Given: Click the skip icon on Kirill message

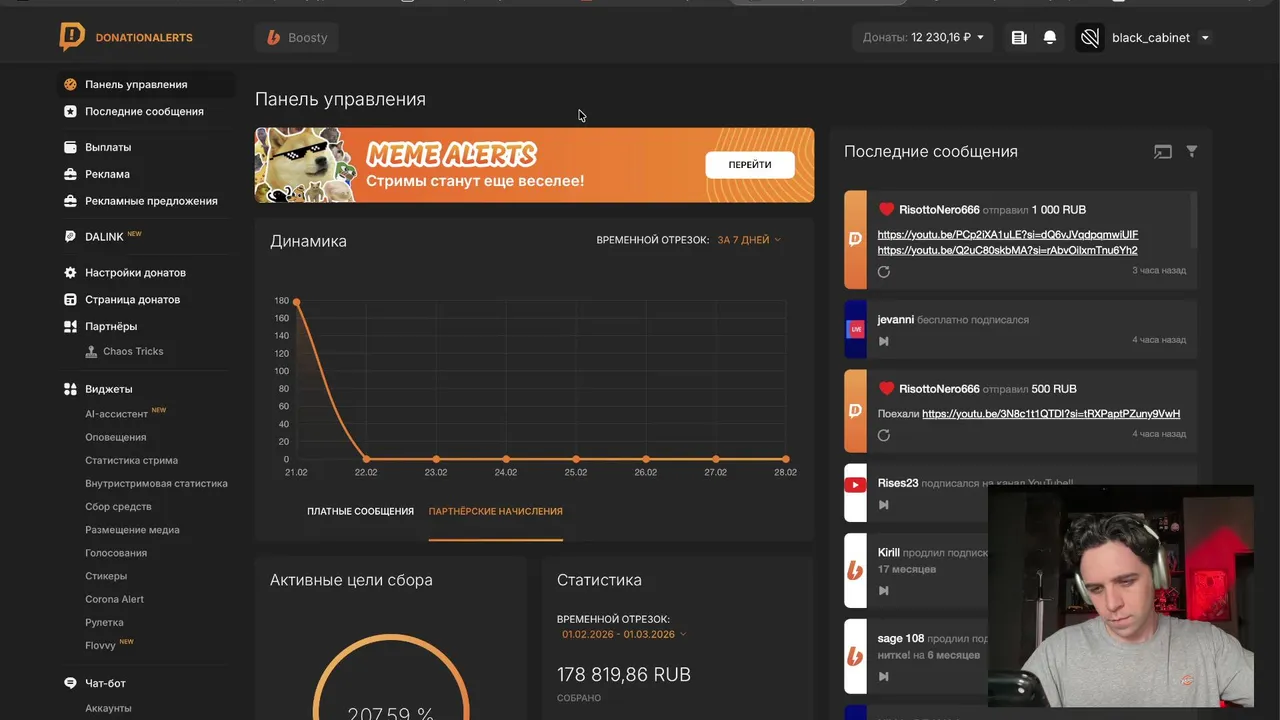Looking at the screenshot, I should click(884, 591).
